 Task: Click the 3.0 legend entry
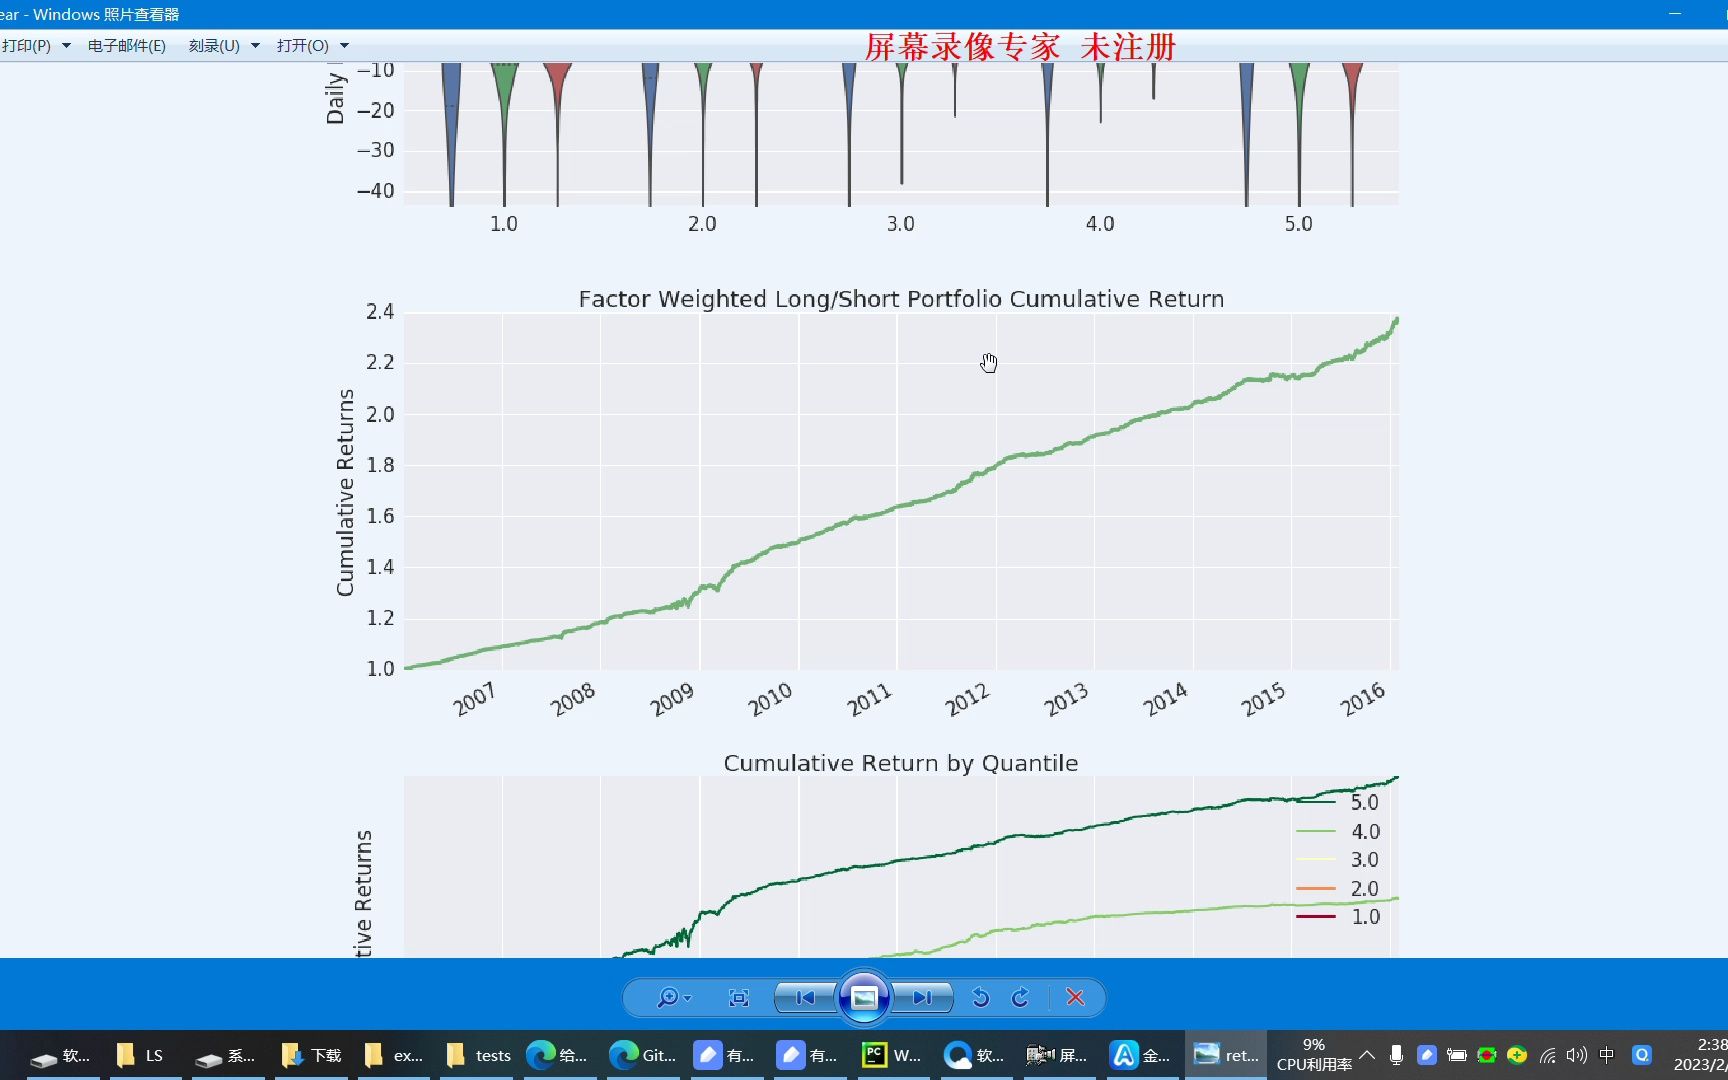click(x=1338, y=859)
